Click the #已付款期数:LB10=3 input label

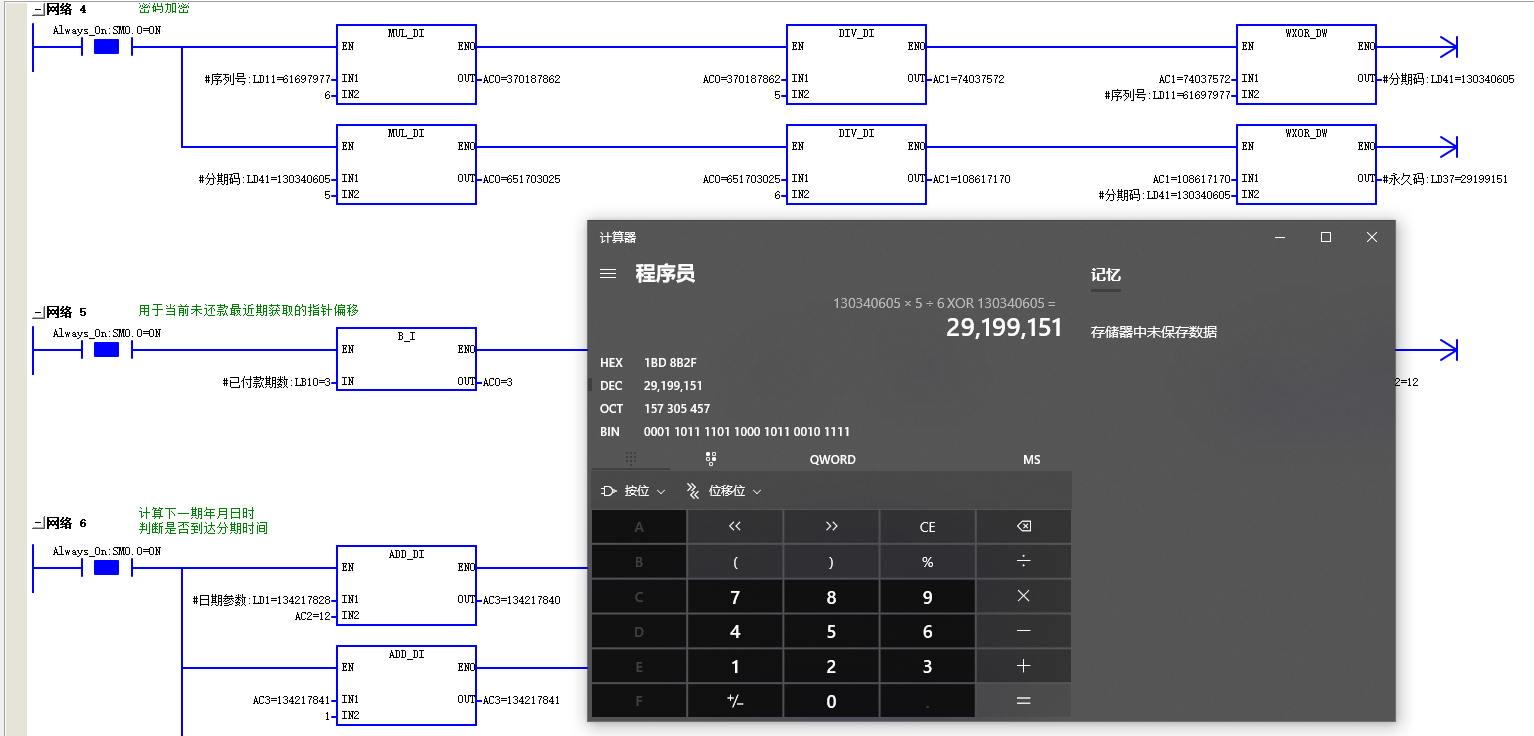coord(276,382)
